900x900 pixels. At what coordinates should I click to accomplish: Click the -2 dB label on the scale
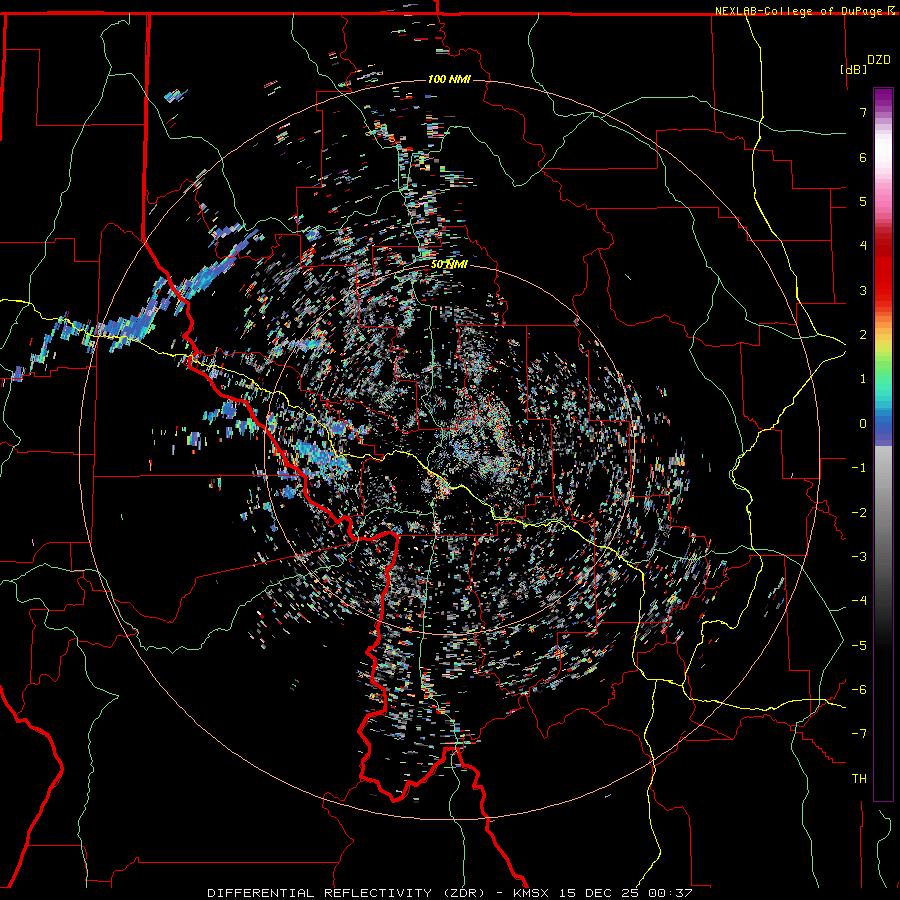pos(859,513)
